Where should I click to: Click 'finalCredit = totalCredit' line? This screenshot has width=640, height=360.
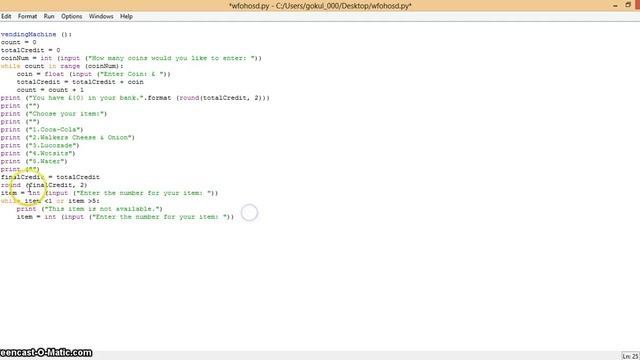(x=50, y=177)
